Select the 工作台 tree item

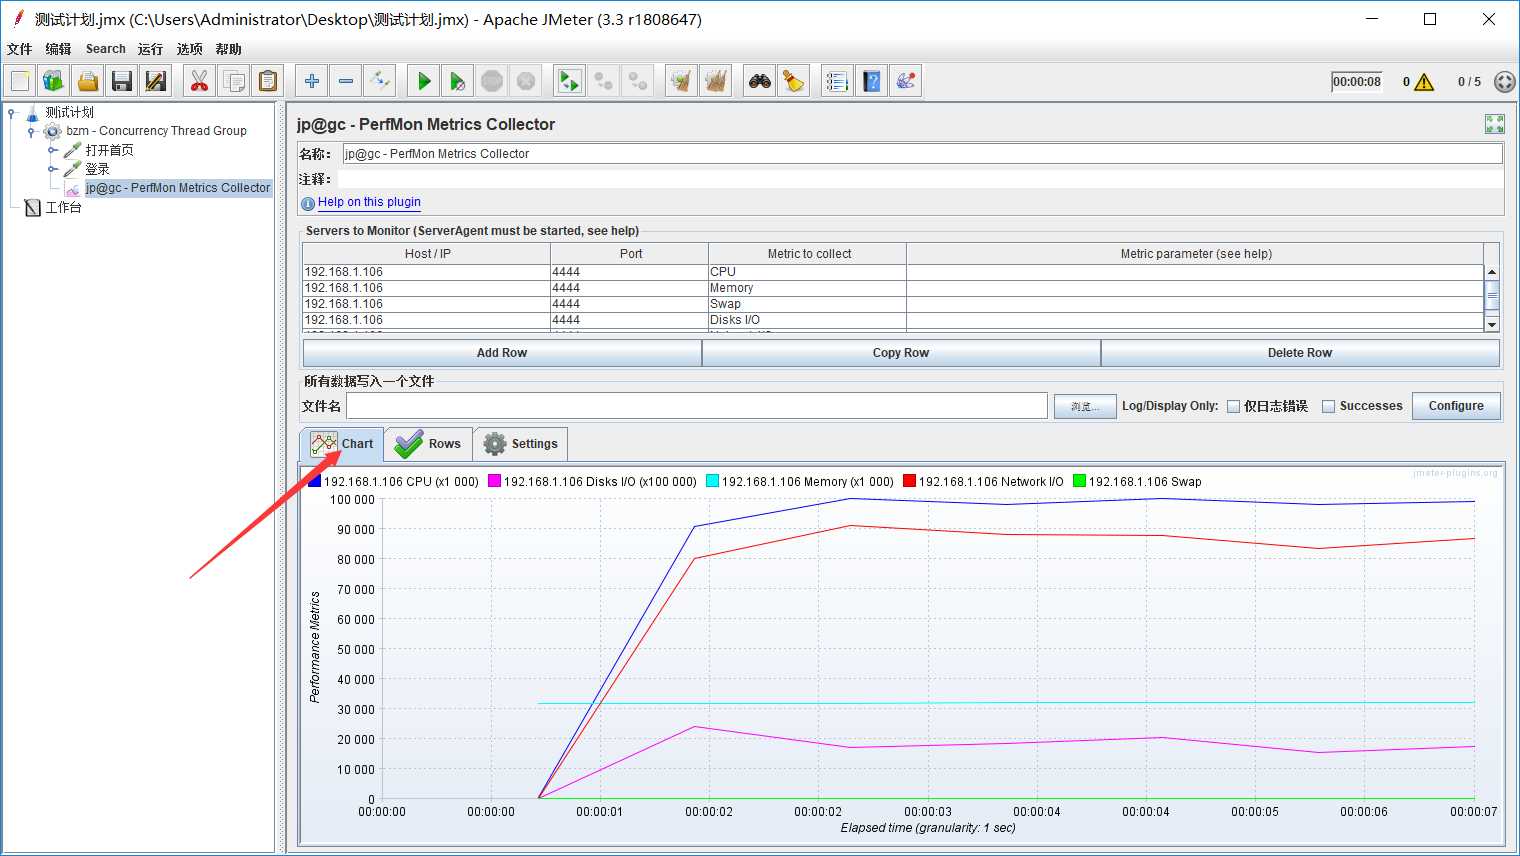(x=63, y=207)
